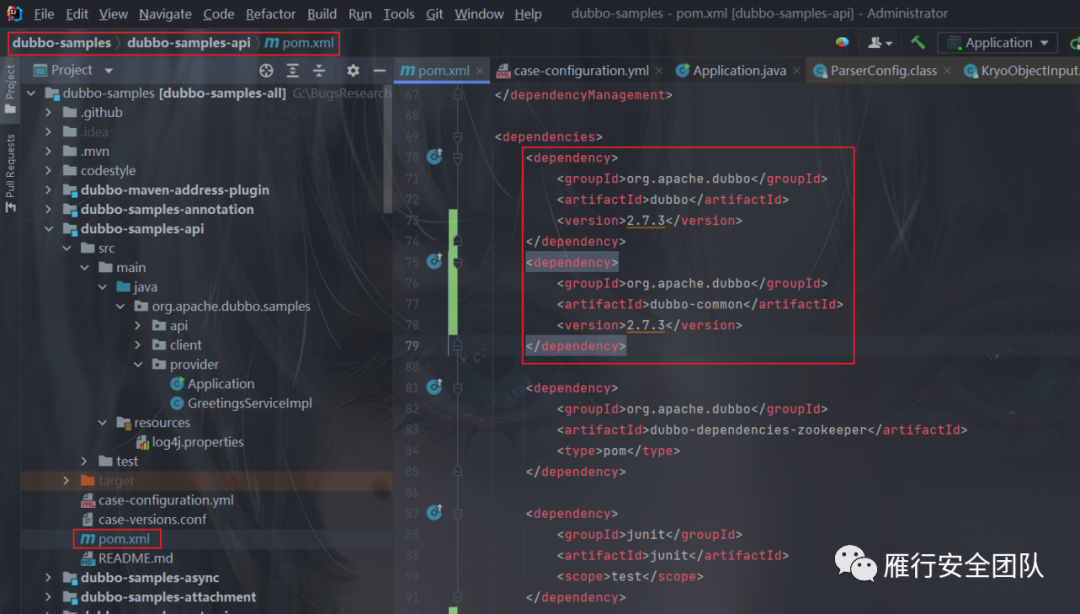The height and width of the screenshot is (614, 1080).
Task: Open Project panel settings gear
Action: tap(353, 70)
